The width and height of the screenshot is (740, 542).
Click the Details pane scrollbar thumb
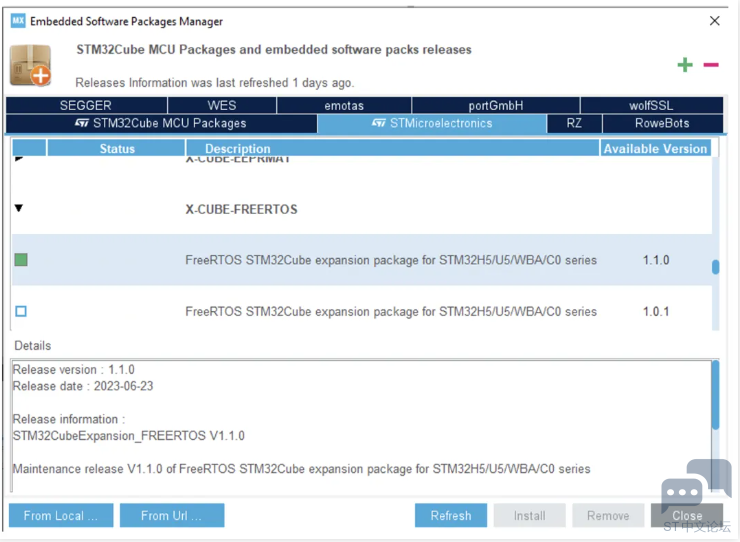(715, 395)
